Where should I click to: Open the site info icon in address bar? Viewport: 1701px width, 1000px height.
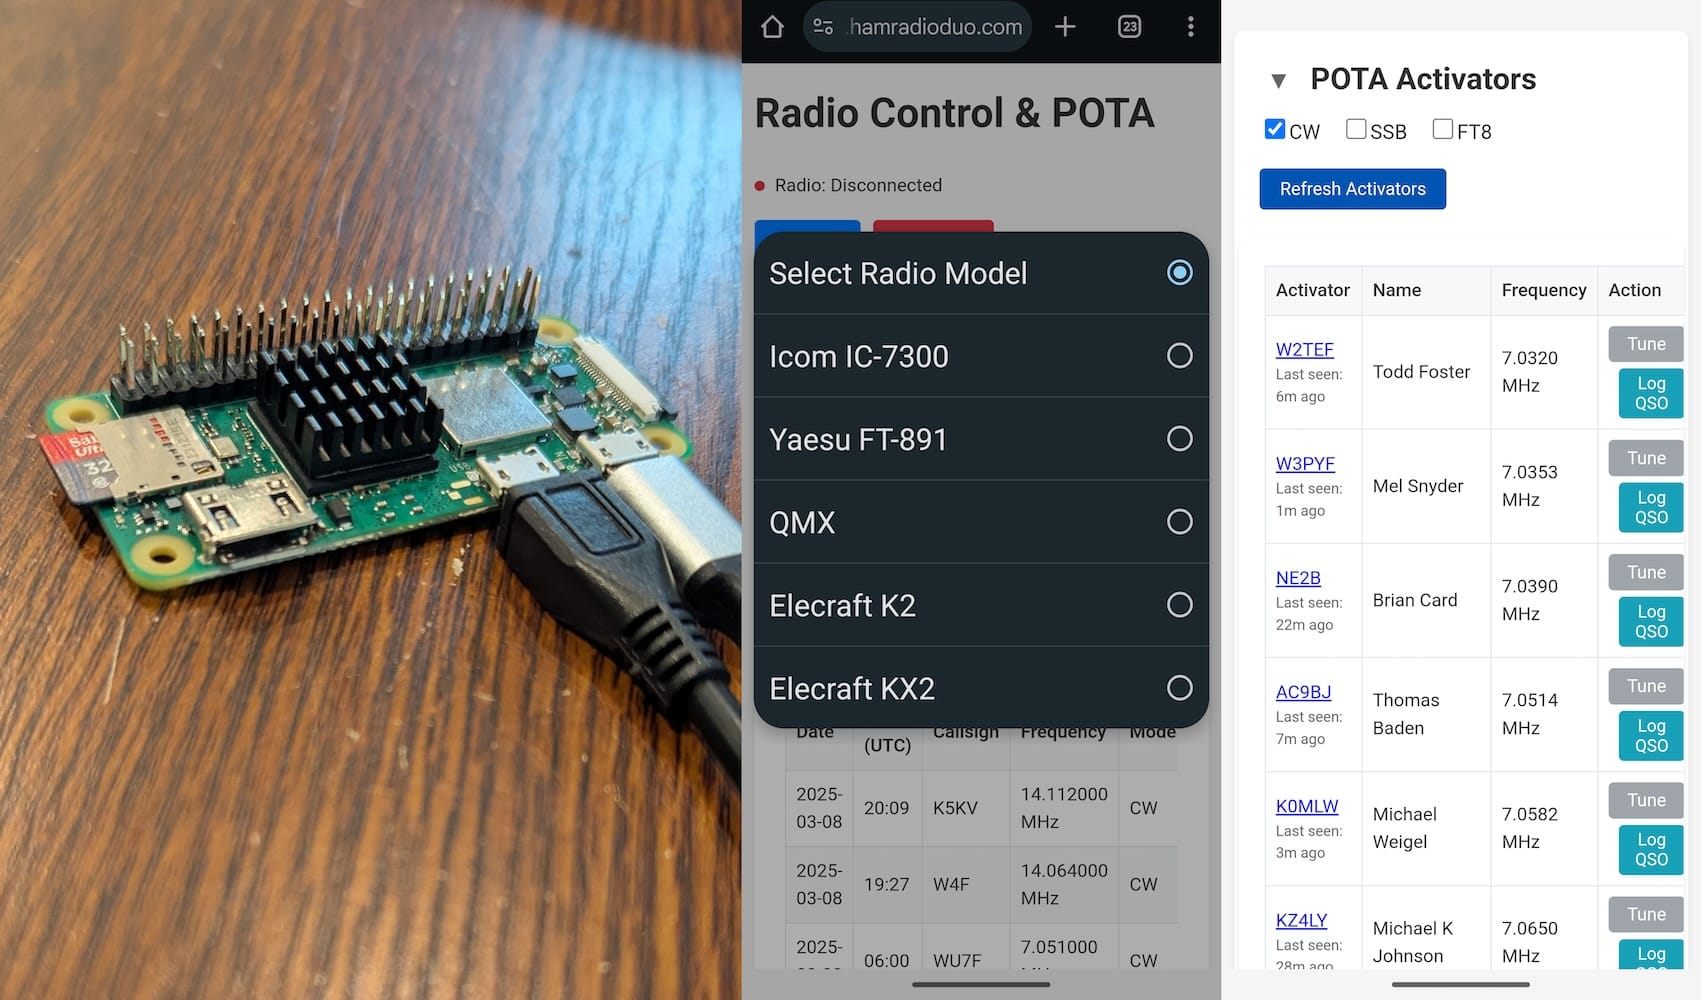[x=823, y=27]
